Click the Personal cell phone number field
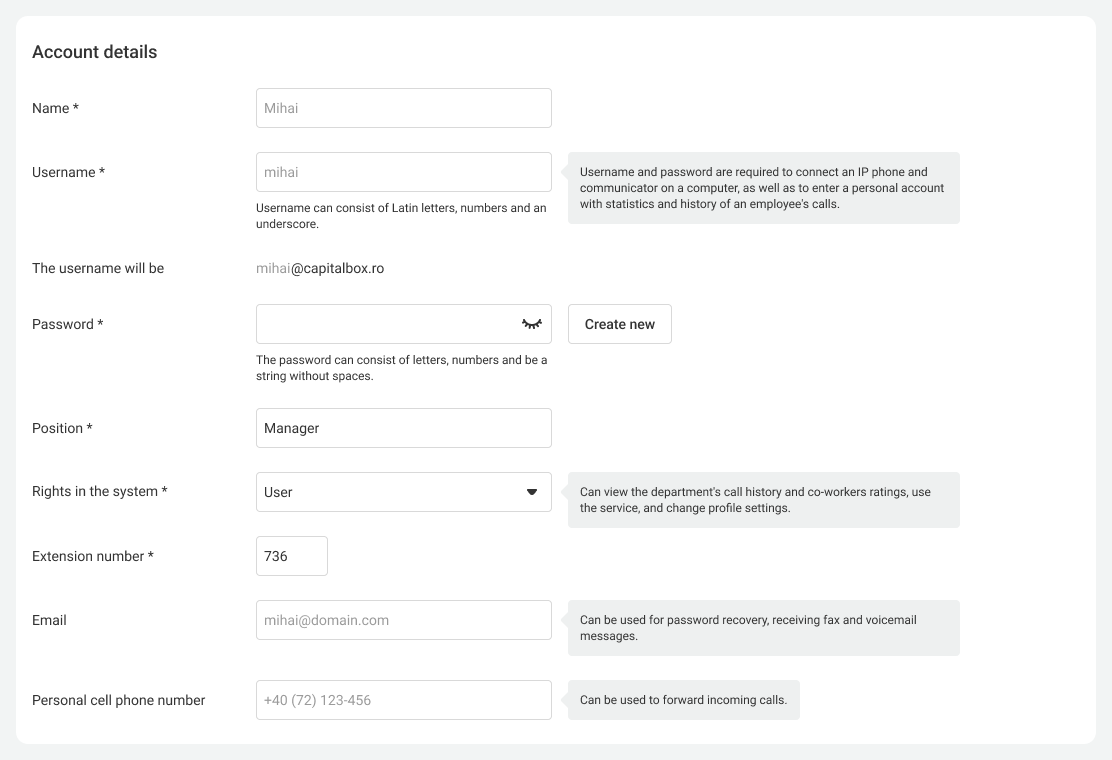The image size is (1112, 760). pyautogui.click(x=403, y=700)
